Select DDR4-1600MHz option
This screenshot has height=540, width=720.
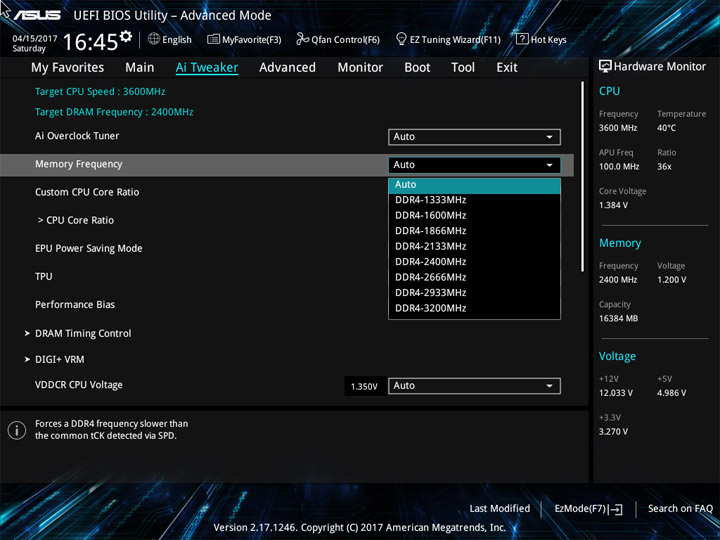click(474, 216)
